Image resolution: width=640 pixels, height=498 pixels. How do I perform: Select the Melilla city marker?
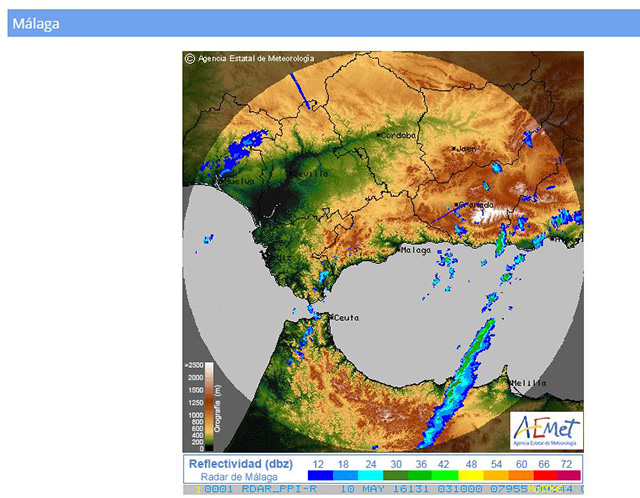point(510,382)
